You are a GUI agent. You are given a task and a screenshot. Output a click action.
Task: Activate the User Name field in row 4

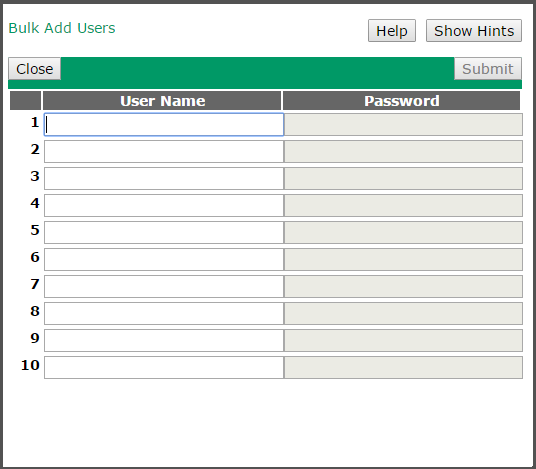pyautogui.click(x=164, y=205)
